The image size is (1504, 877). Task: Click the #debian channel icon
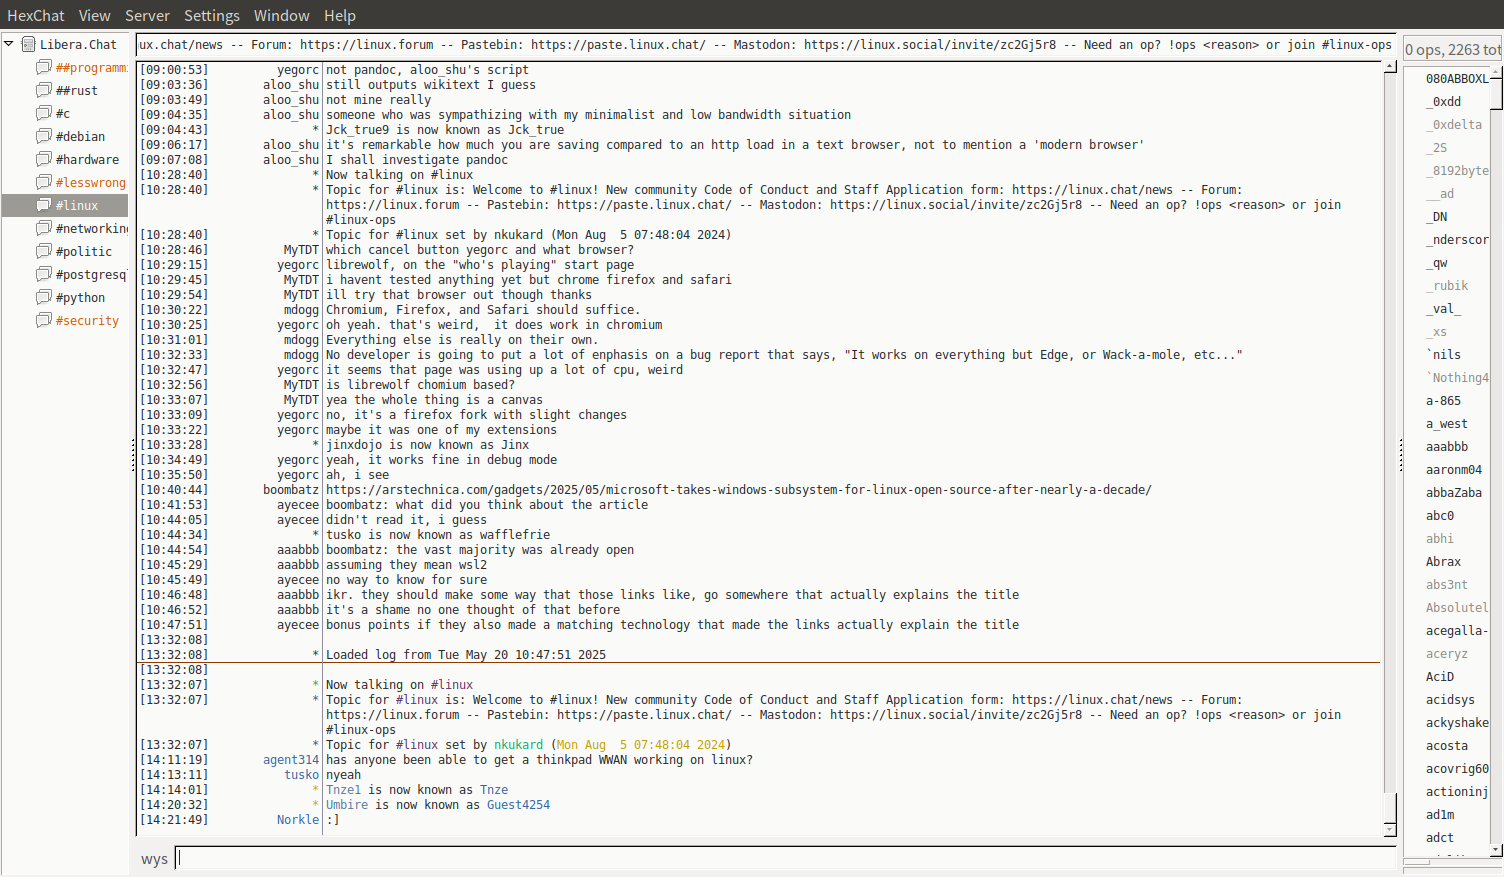pos(44,136)
